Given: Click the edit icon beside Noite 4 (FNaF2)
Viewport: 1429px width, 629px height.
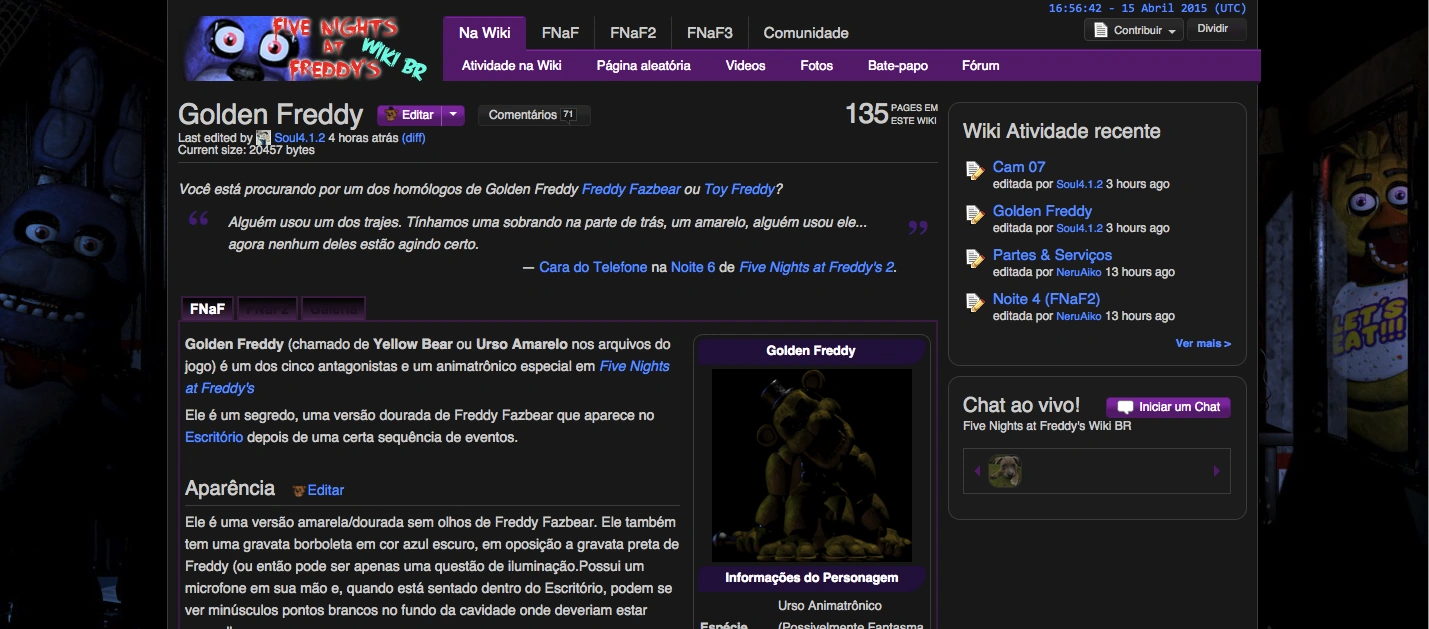Looking at the screenshot, I should (x=975, y=303).
